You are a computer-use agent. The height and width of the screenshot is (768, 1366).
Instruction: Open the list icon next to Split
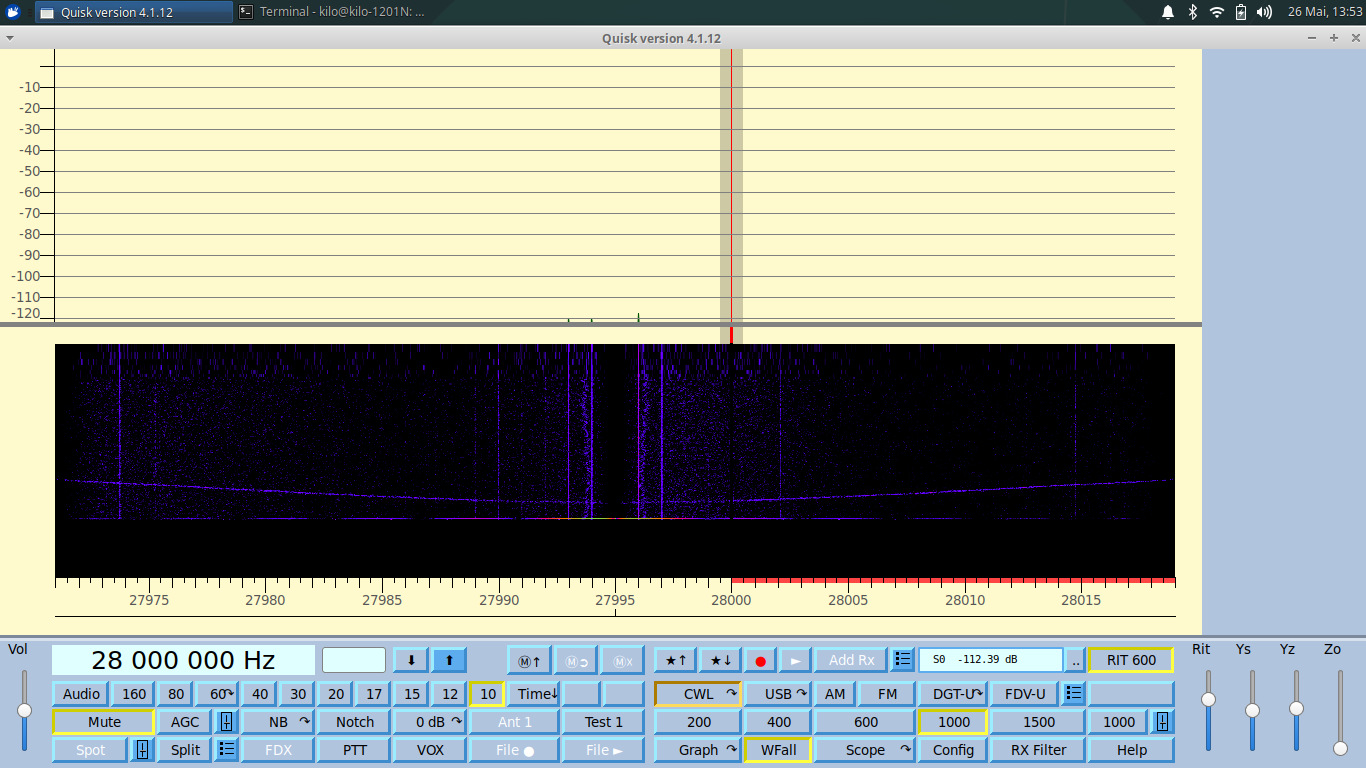click(226, 750)
